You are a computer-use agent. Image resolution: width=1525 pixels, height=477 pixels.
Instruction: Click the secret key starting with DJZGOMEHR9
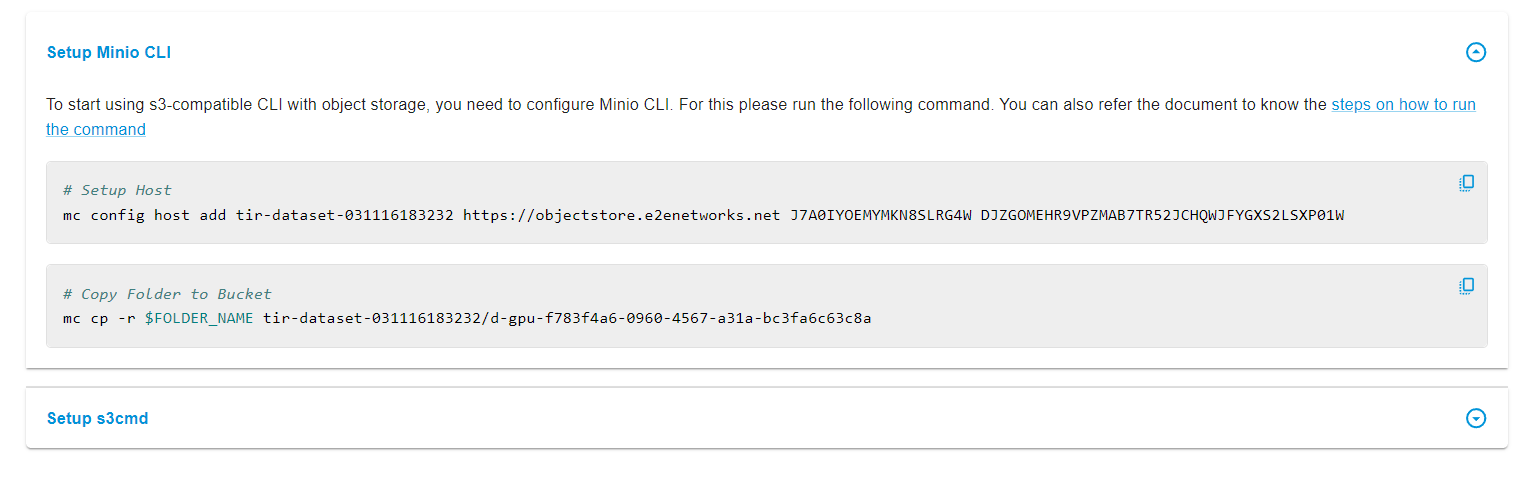[x=1162, y=215]
